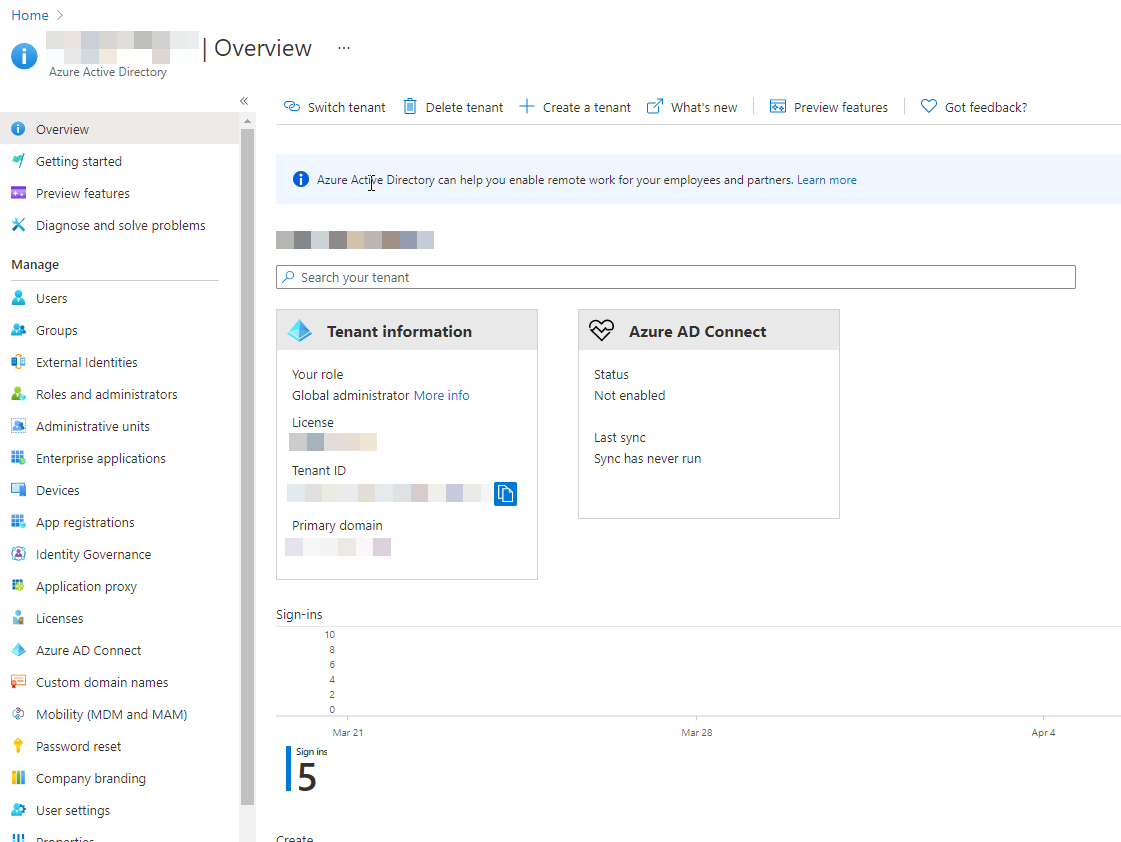1121x842 pixels.
Task: Click the Learn more link in the banner
Action: click(x=826, y=180)
